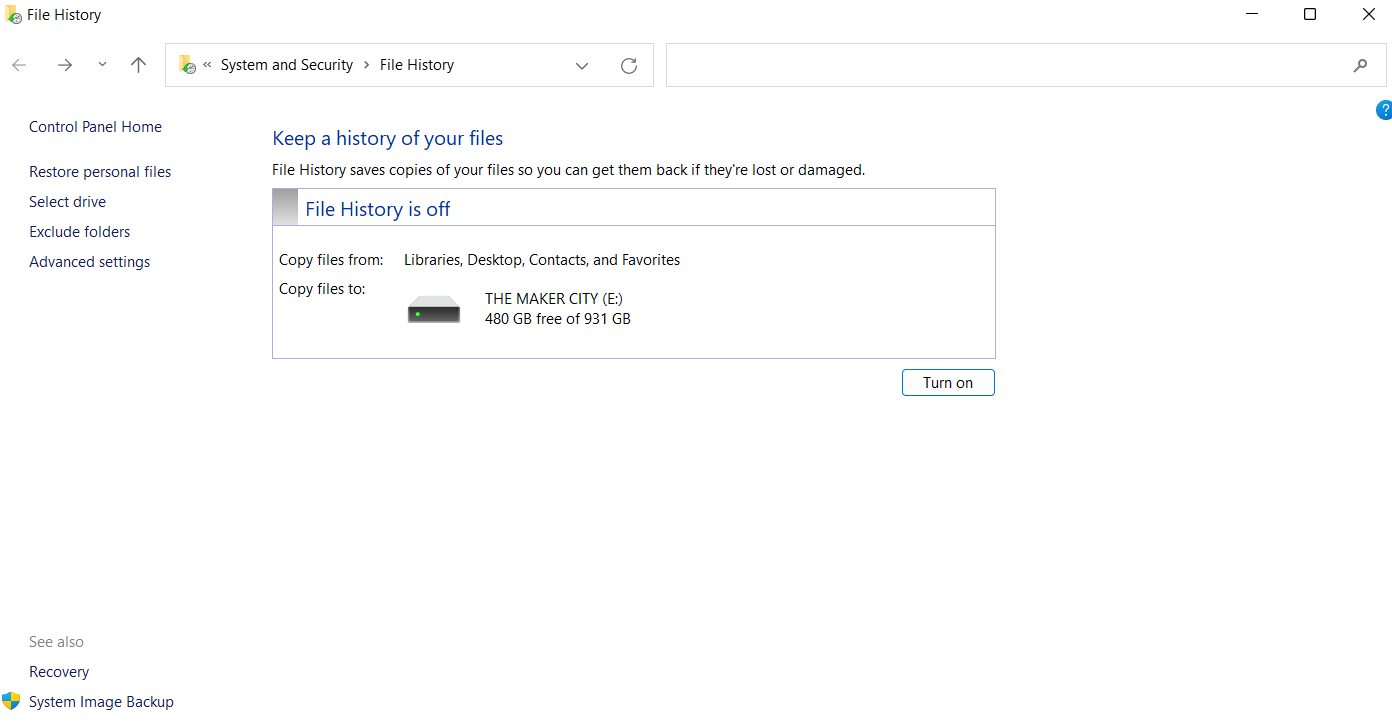Click the forward navigation arrow

(x=65, y=65)
